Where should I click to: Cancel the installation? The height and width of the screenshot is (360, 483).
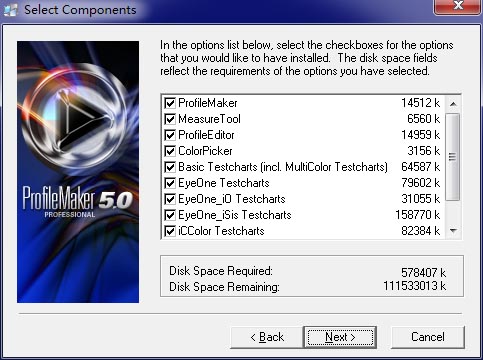click(x=428, y=337)
